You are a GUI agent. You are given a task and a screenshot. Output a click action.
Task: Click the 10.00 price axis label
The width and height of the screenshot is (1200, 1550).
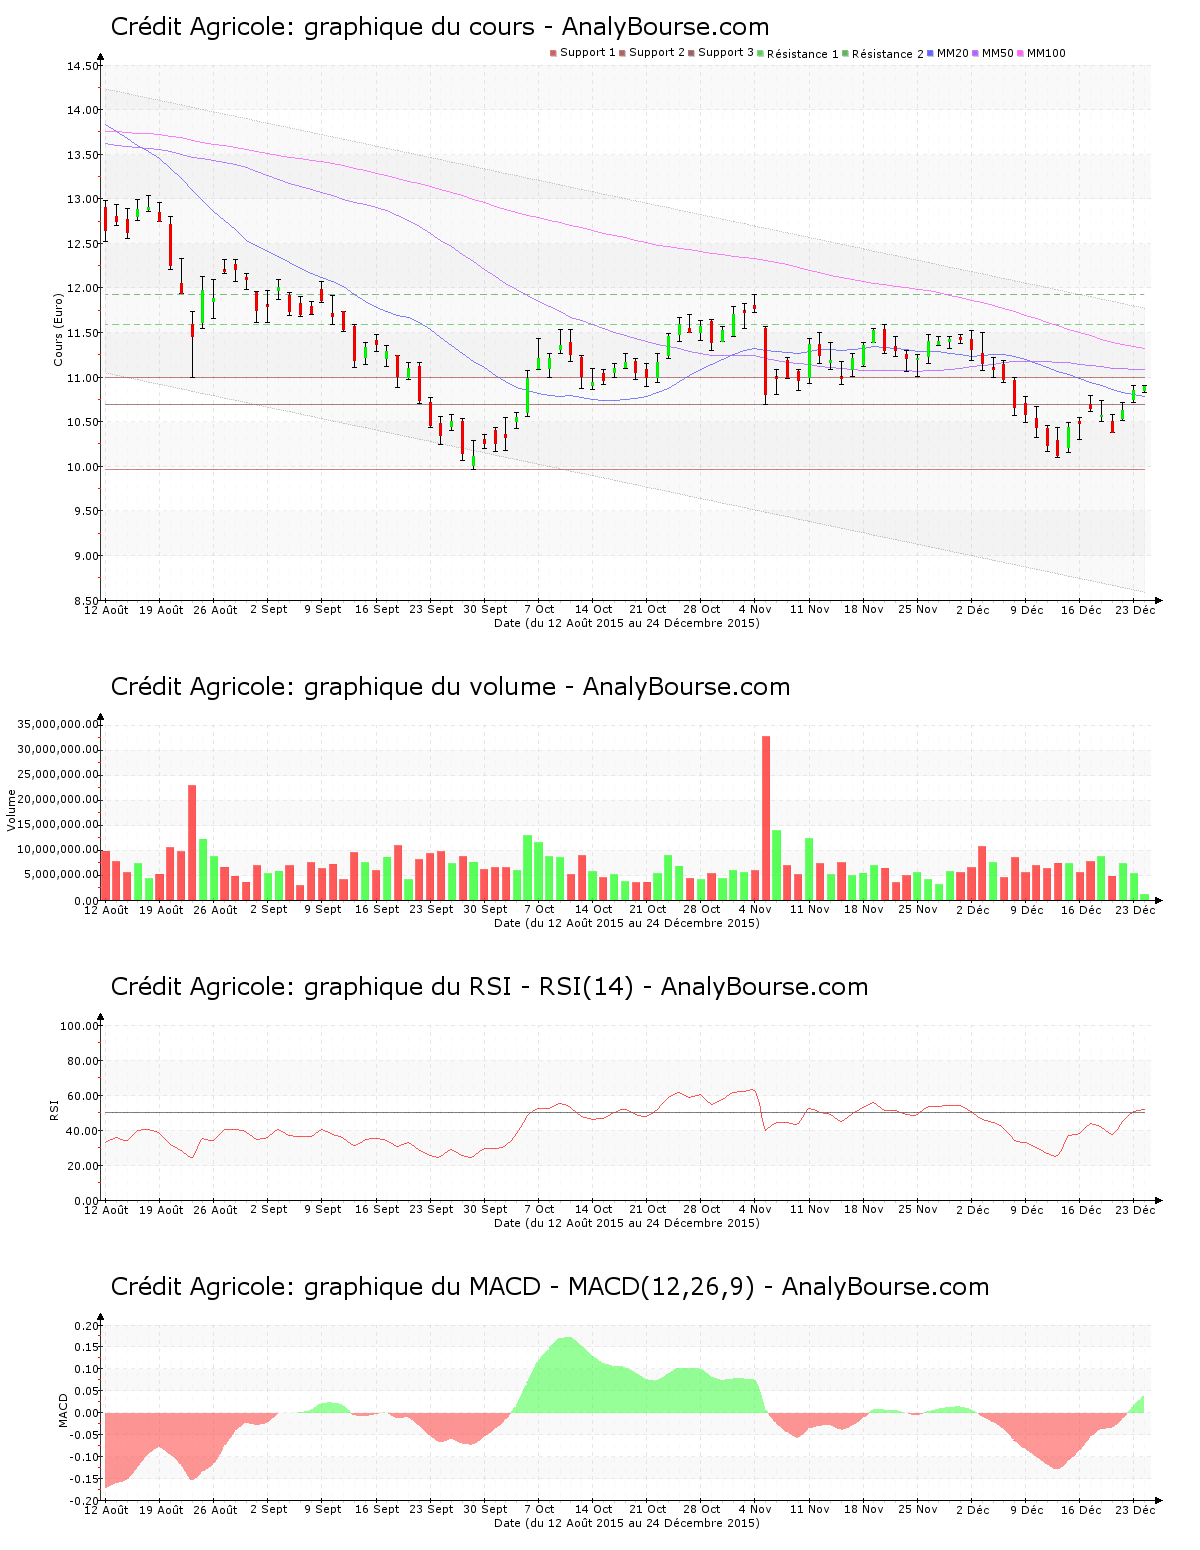point(83,467)
